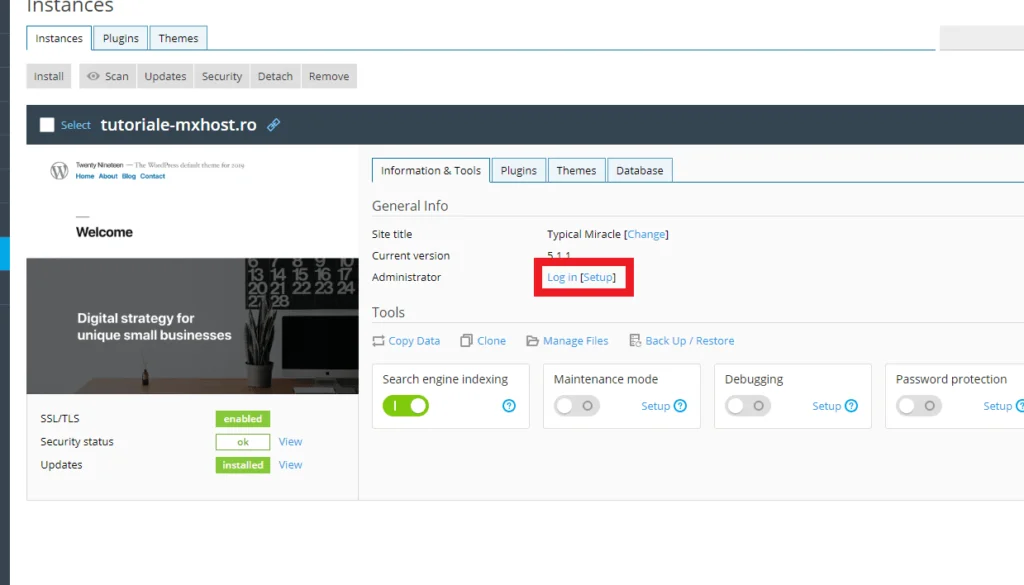
Task: Click the Install button
Action: 49,76
